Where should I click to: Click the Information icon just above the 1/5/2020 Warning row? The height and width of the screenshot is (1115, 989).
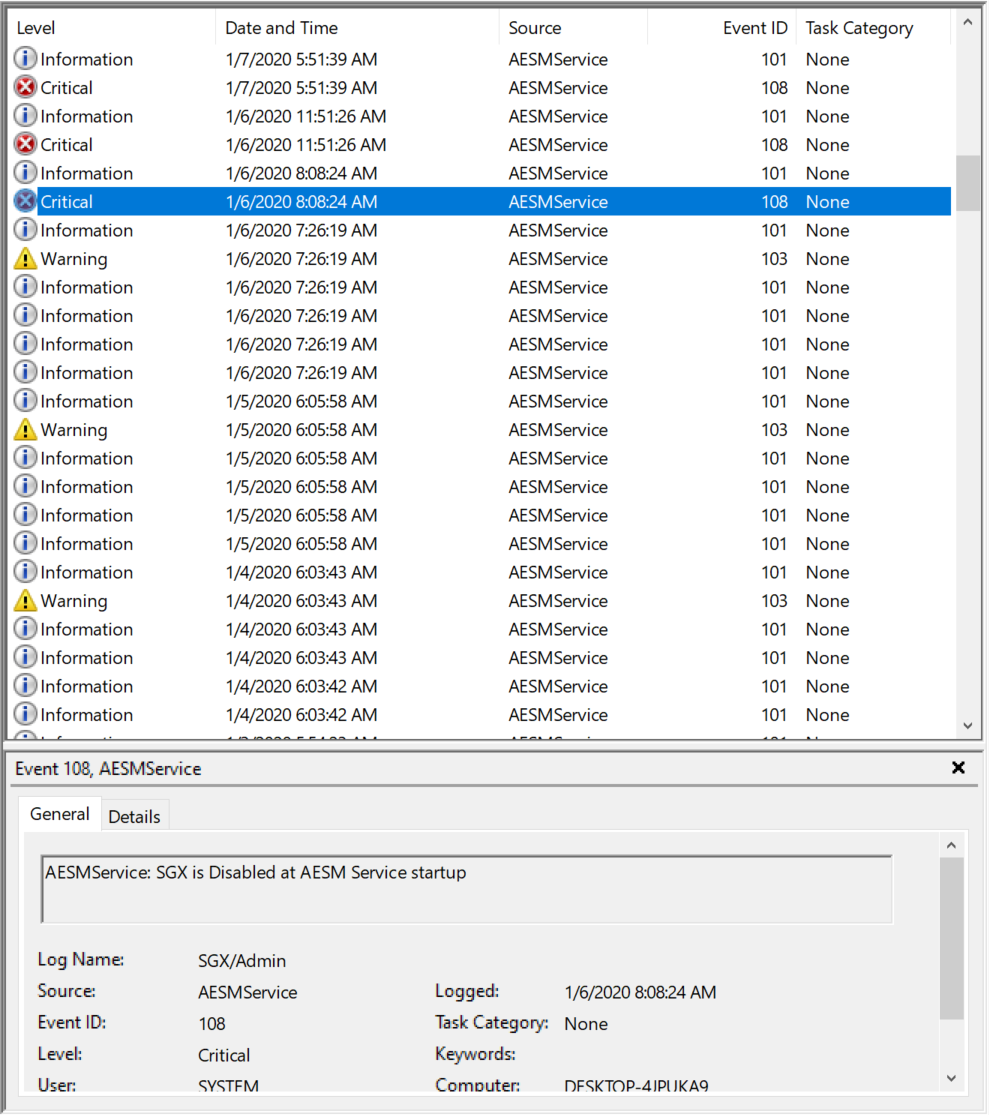click(25, 400)
